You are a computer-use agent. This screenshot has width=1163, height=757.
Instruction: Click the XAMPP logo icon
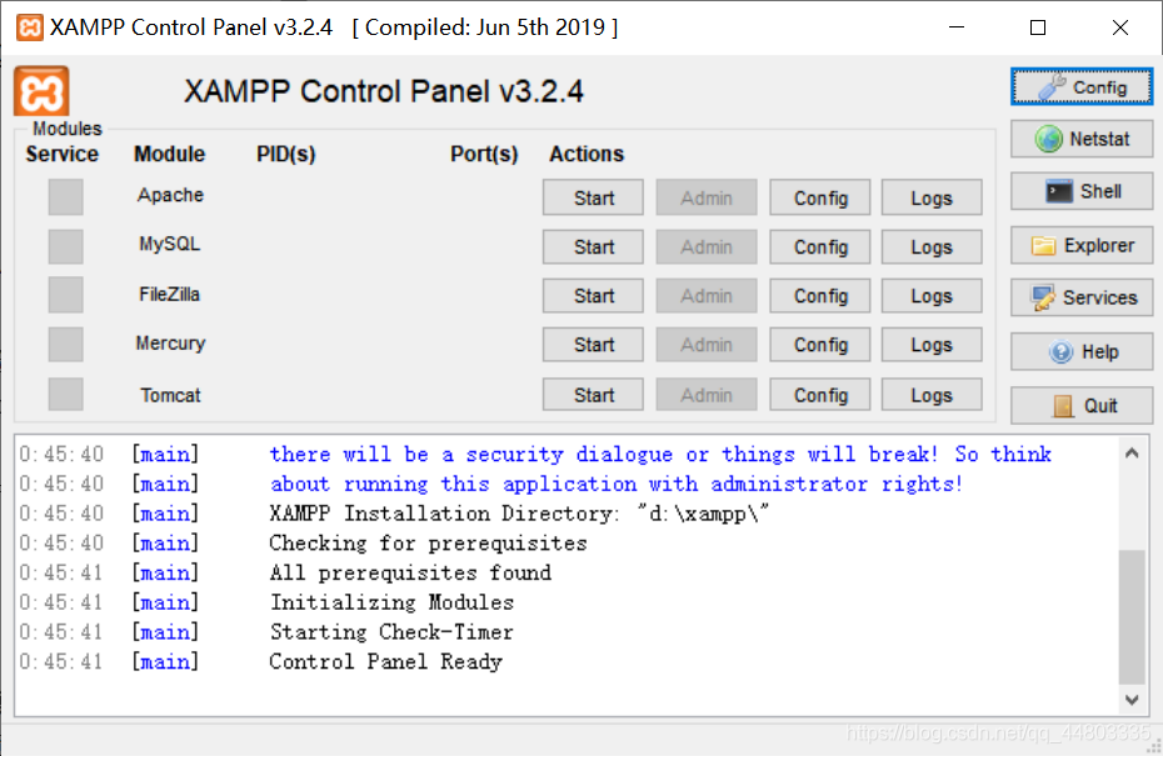pyautogui.click(x=41, y=92)
